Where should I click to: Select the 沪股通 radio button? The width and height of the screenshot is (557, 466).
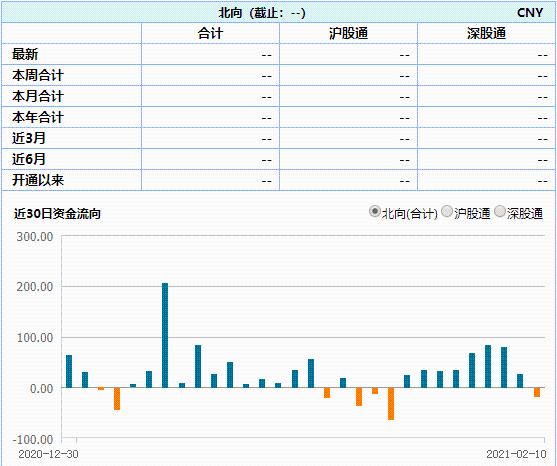coord(447,211)
